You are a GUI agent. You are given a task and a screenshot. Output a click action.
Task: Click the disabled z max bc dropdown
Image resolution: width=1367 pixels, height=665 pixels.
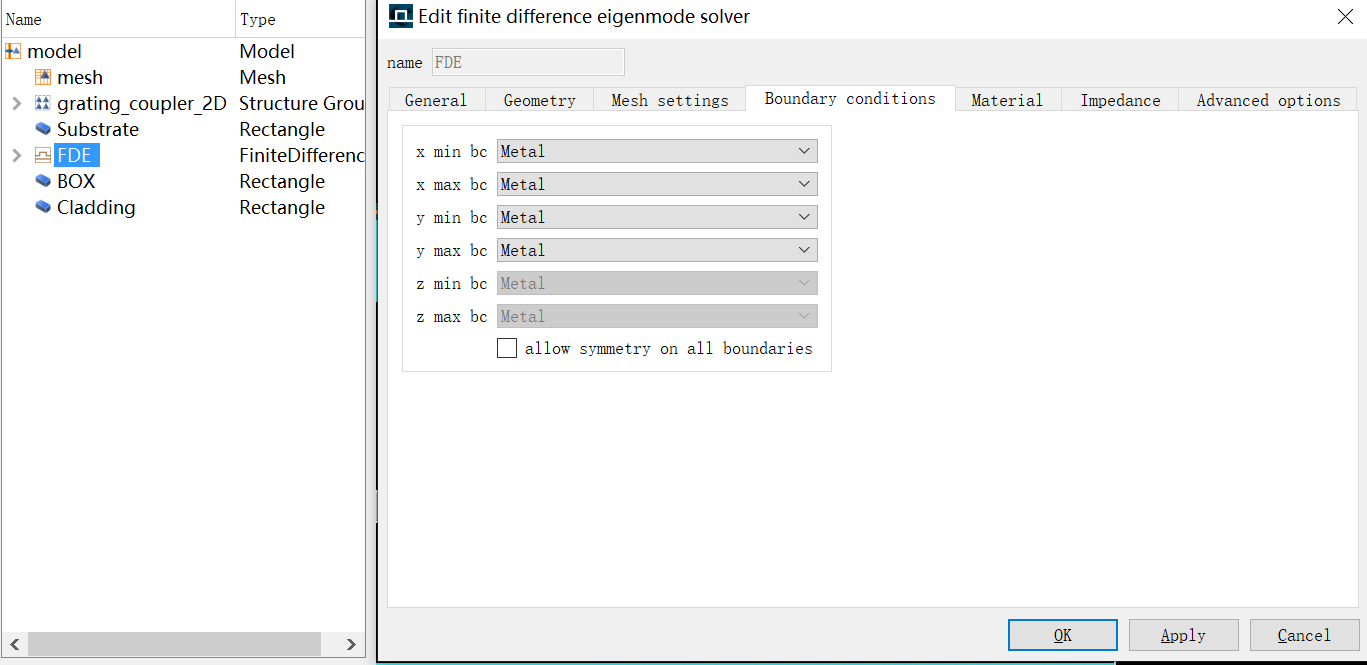[657, 316]
